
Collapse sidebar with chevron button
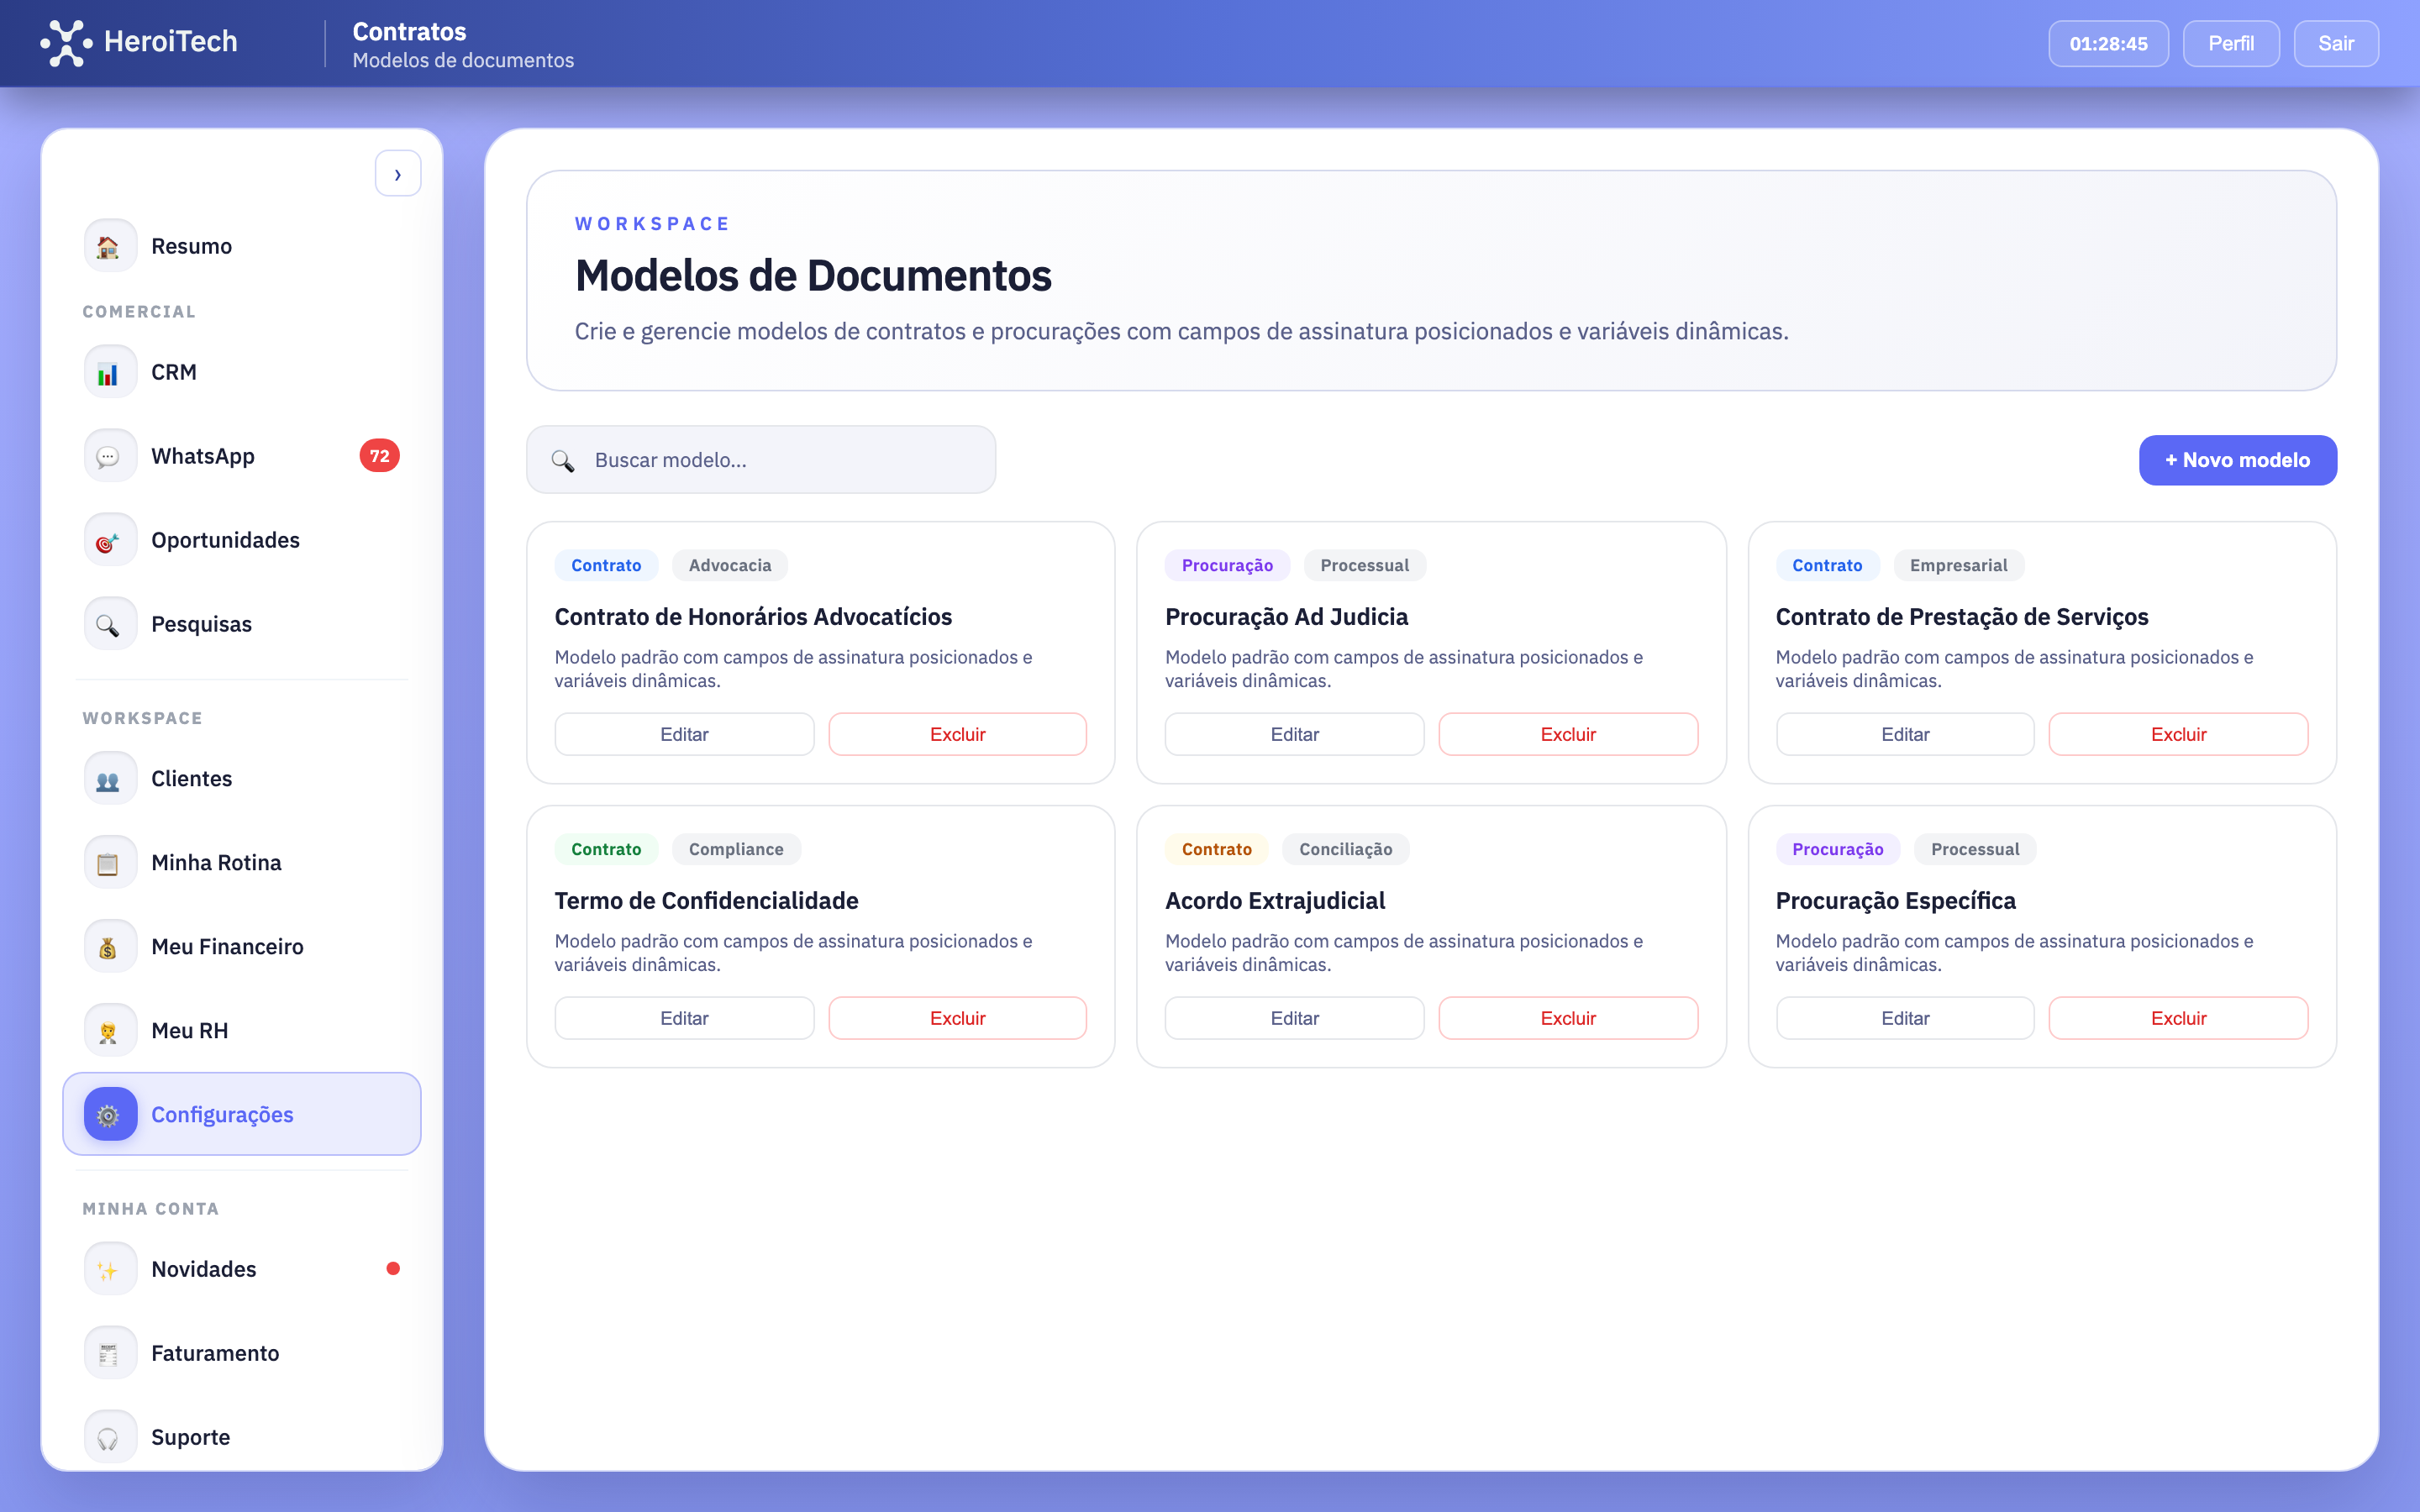[x=398, y=174]
